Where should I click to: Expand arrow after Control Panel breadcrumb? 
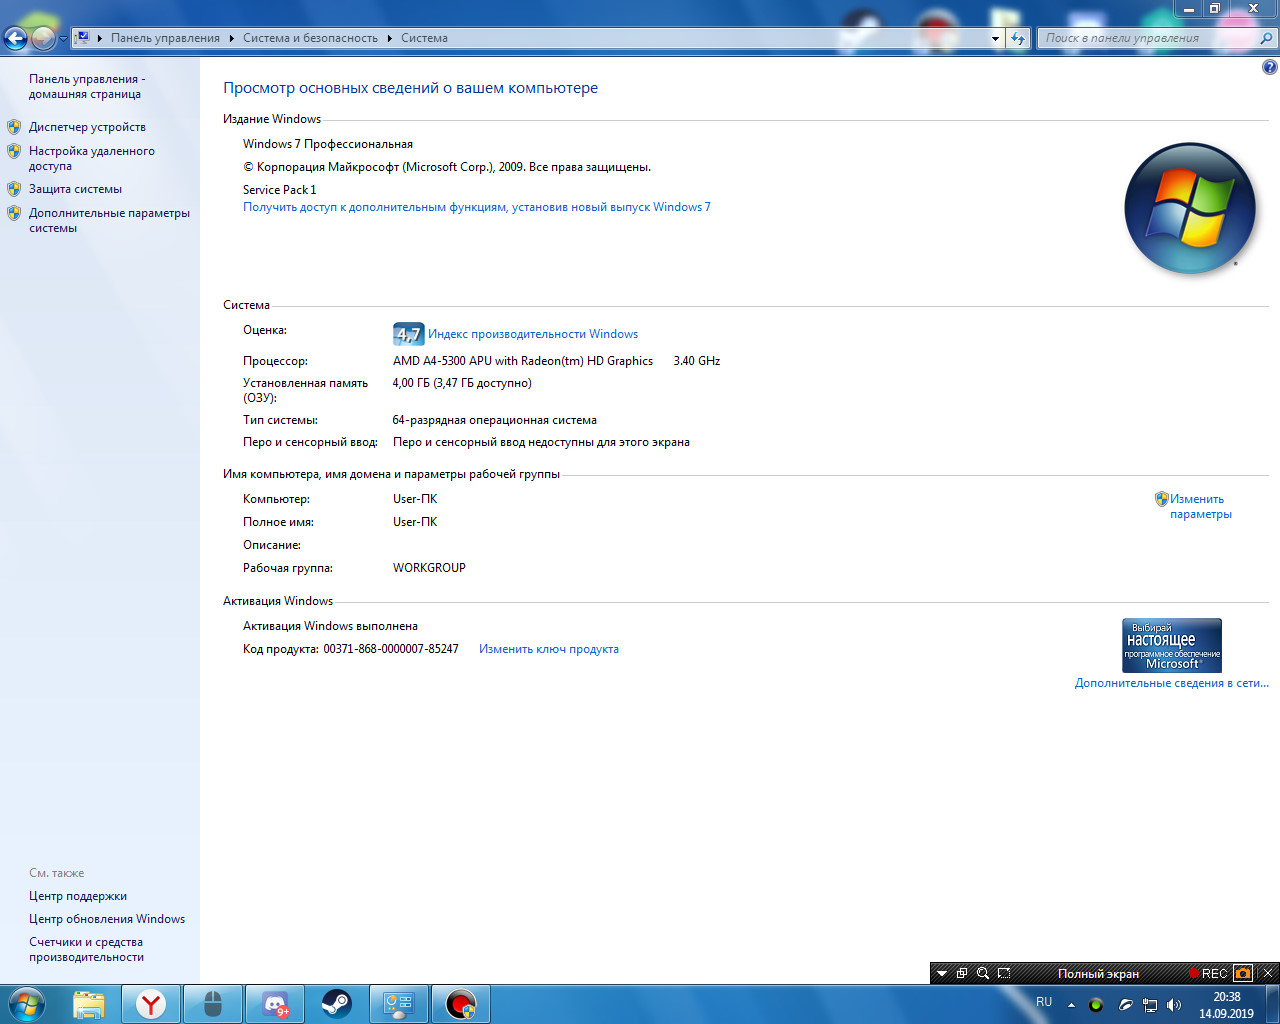tap(231, 38)
